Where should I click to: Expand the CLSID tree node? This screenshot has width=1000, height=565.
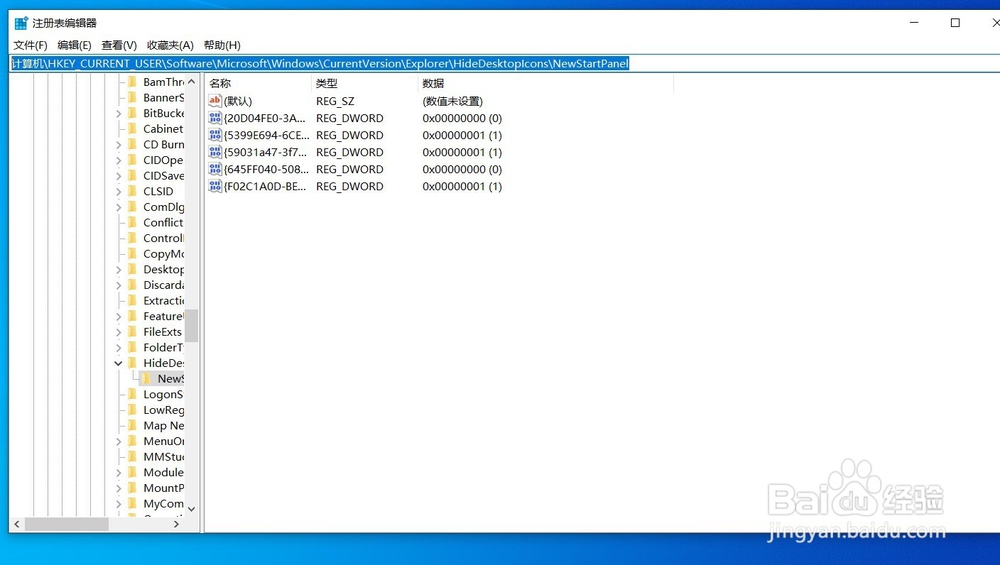(x=119, y=191)
